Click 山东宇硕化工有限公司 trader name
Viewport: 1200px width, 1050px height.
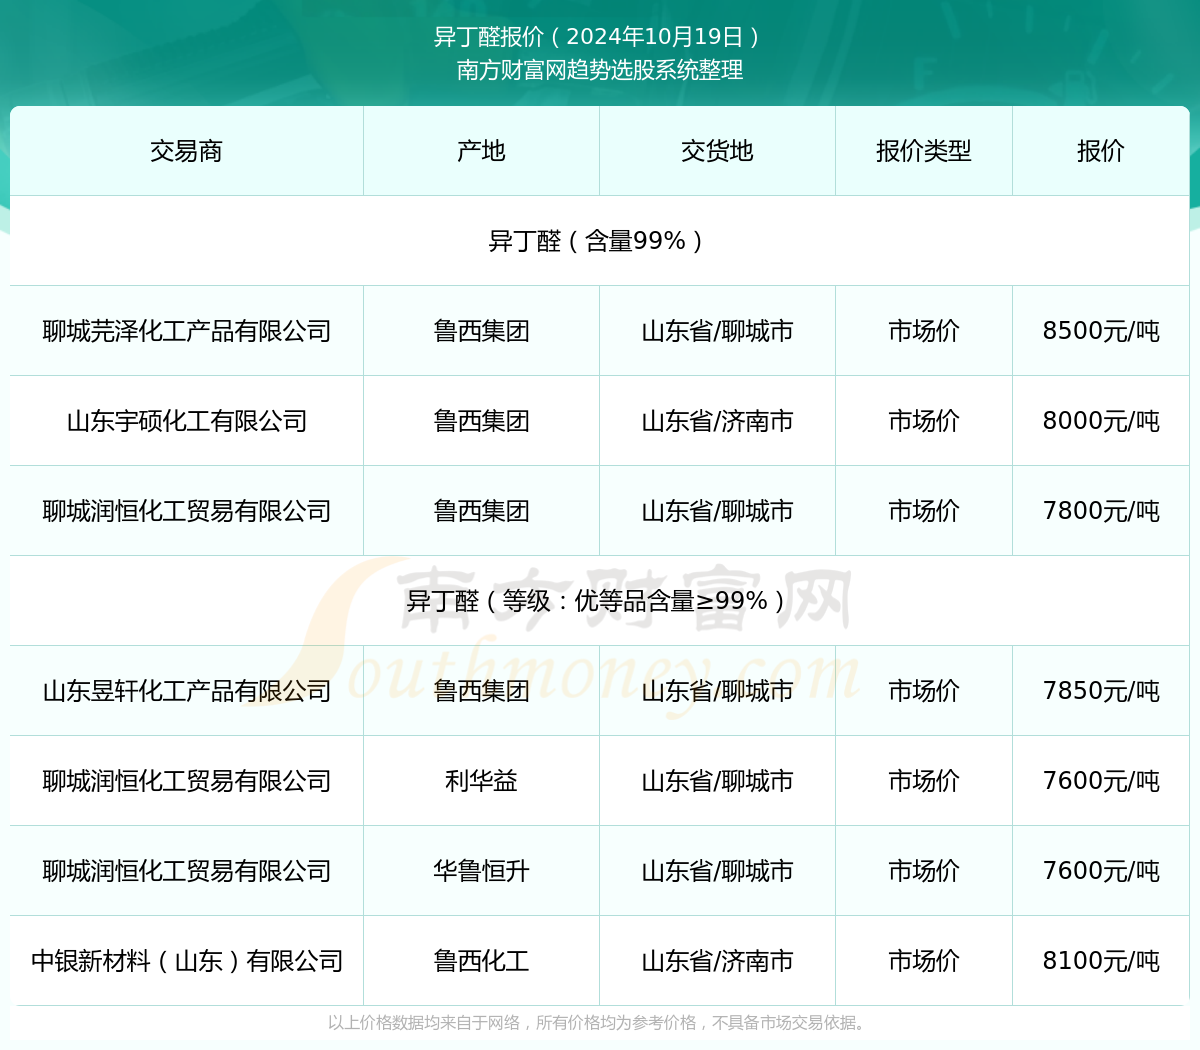187,421
